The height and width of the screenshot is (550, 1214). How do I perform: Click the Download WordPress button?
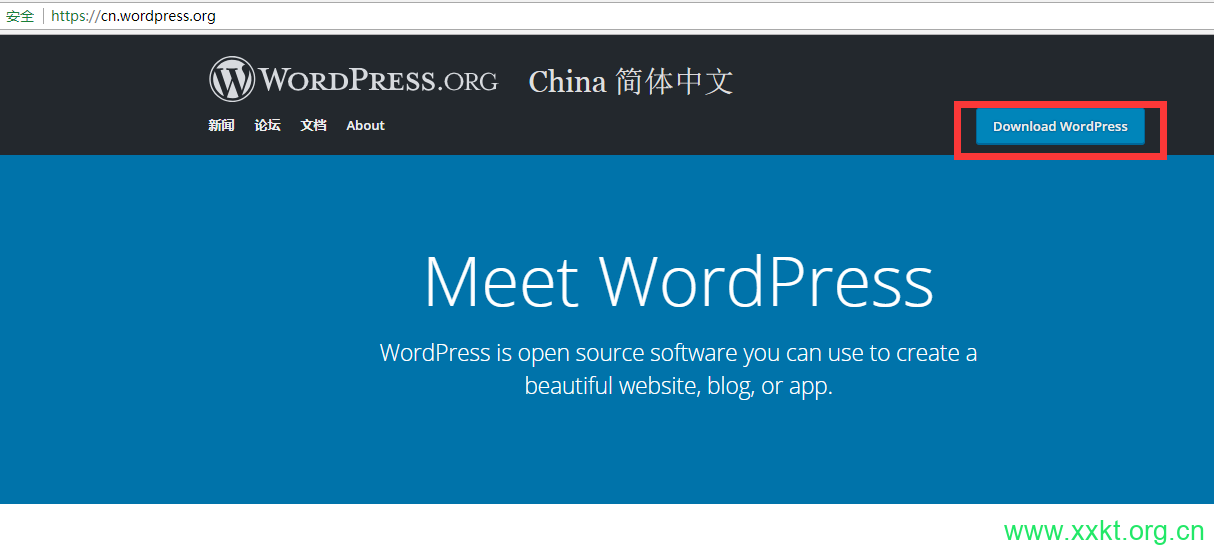1060,127
